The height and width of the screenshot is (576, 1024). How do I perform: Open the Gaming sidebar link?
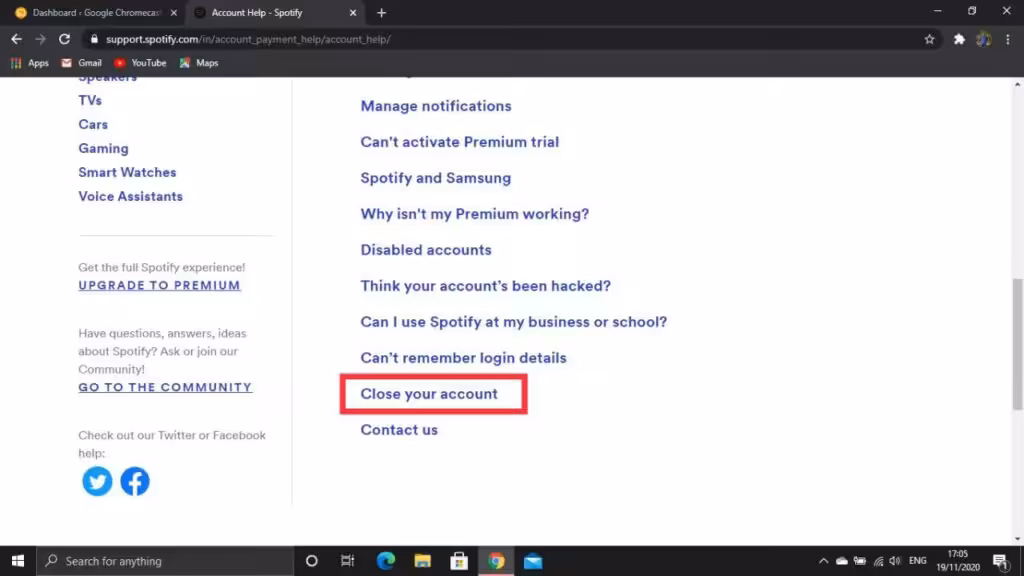click(x=103, y=149)
